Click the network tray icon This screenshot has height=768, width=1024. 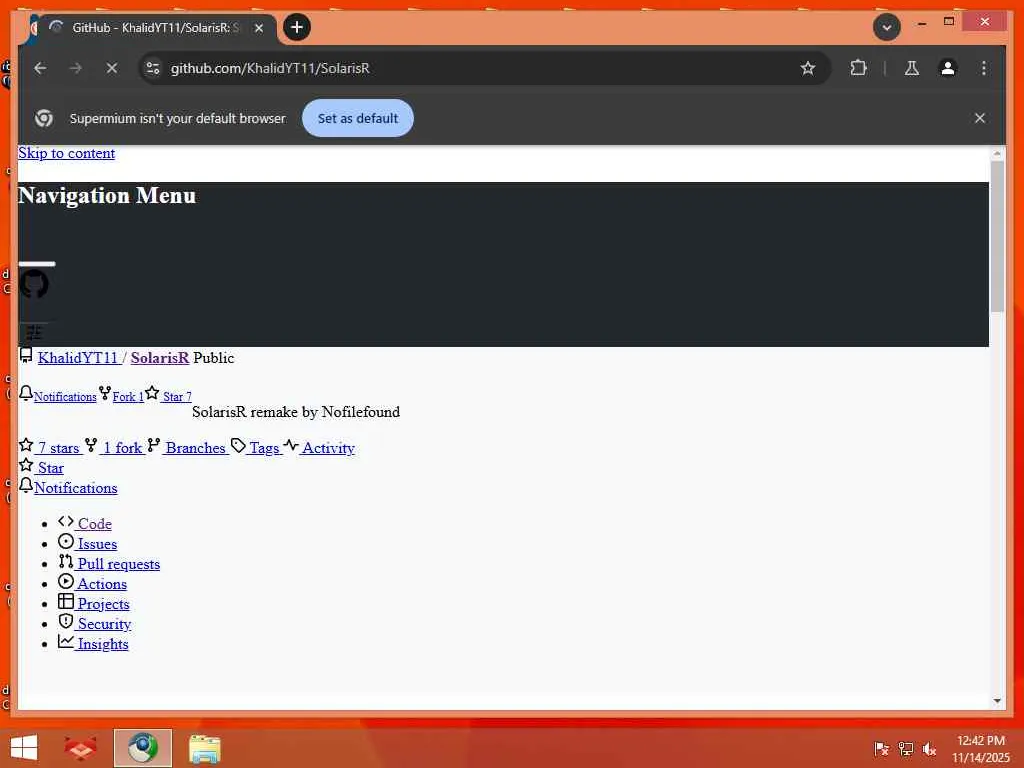tap(906, 749)
